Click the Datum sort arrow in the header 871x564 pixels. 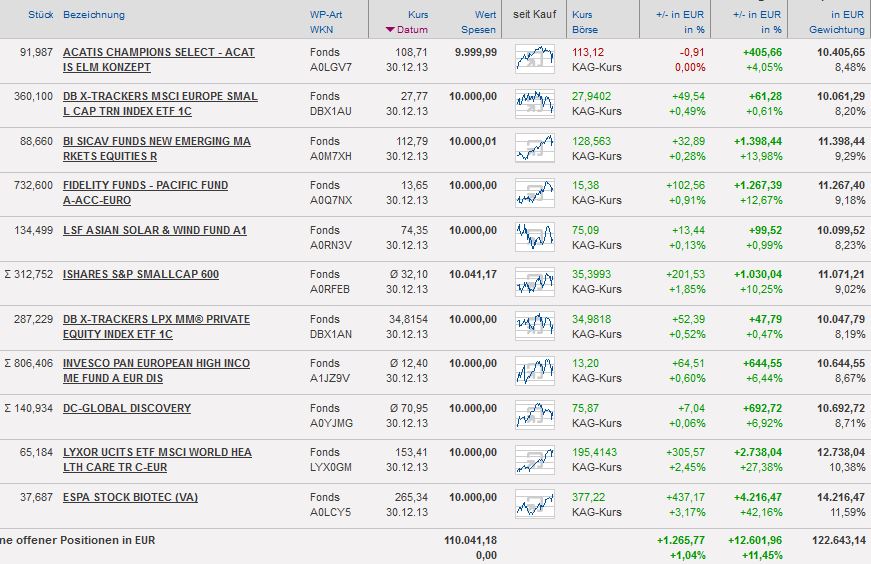[x=390, y=30]
